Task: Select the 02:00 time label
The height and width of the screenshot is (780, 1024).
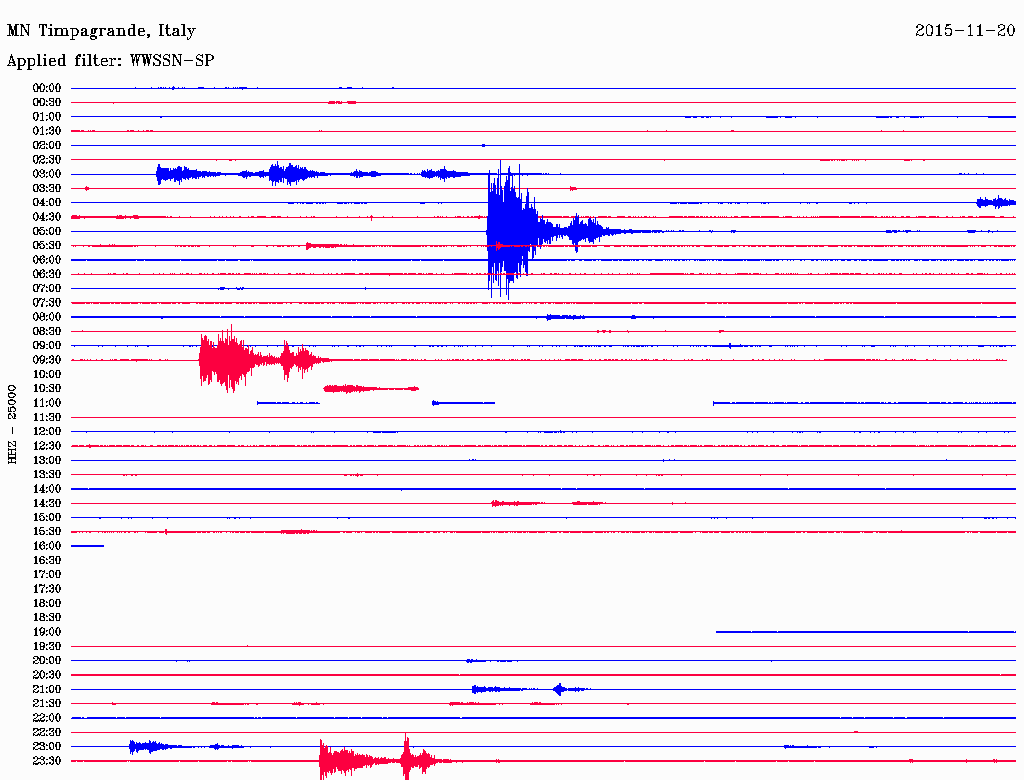Action: tap(47, 146)
